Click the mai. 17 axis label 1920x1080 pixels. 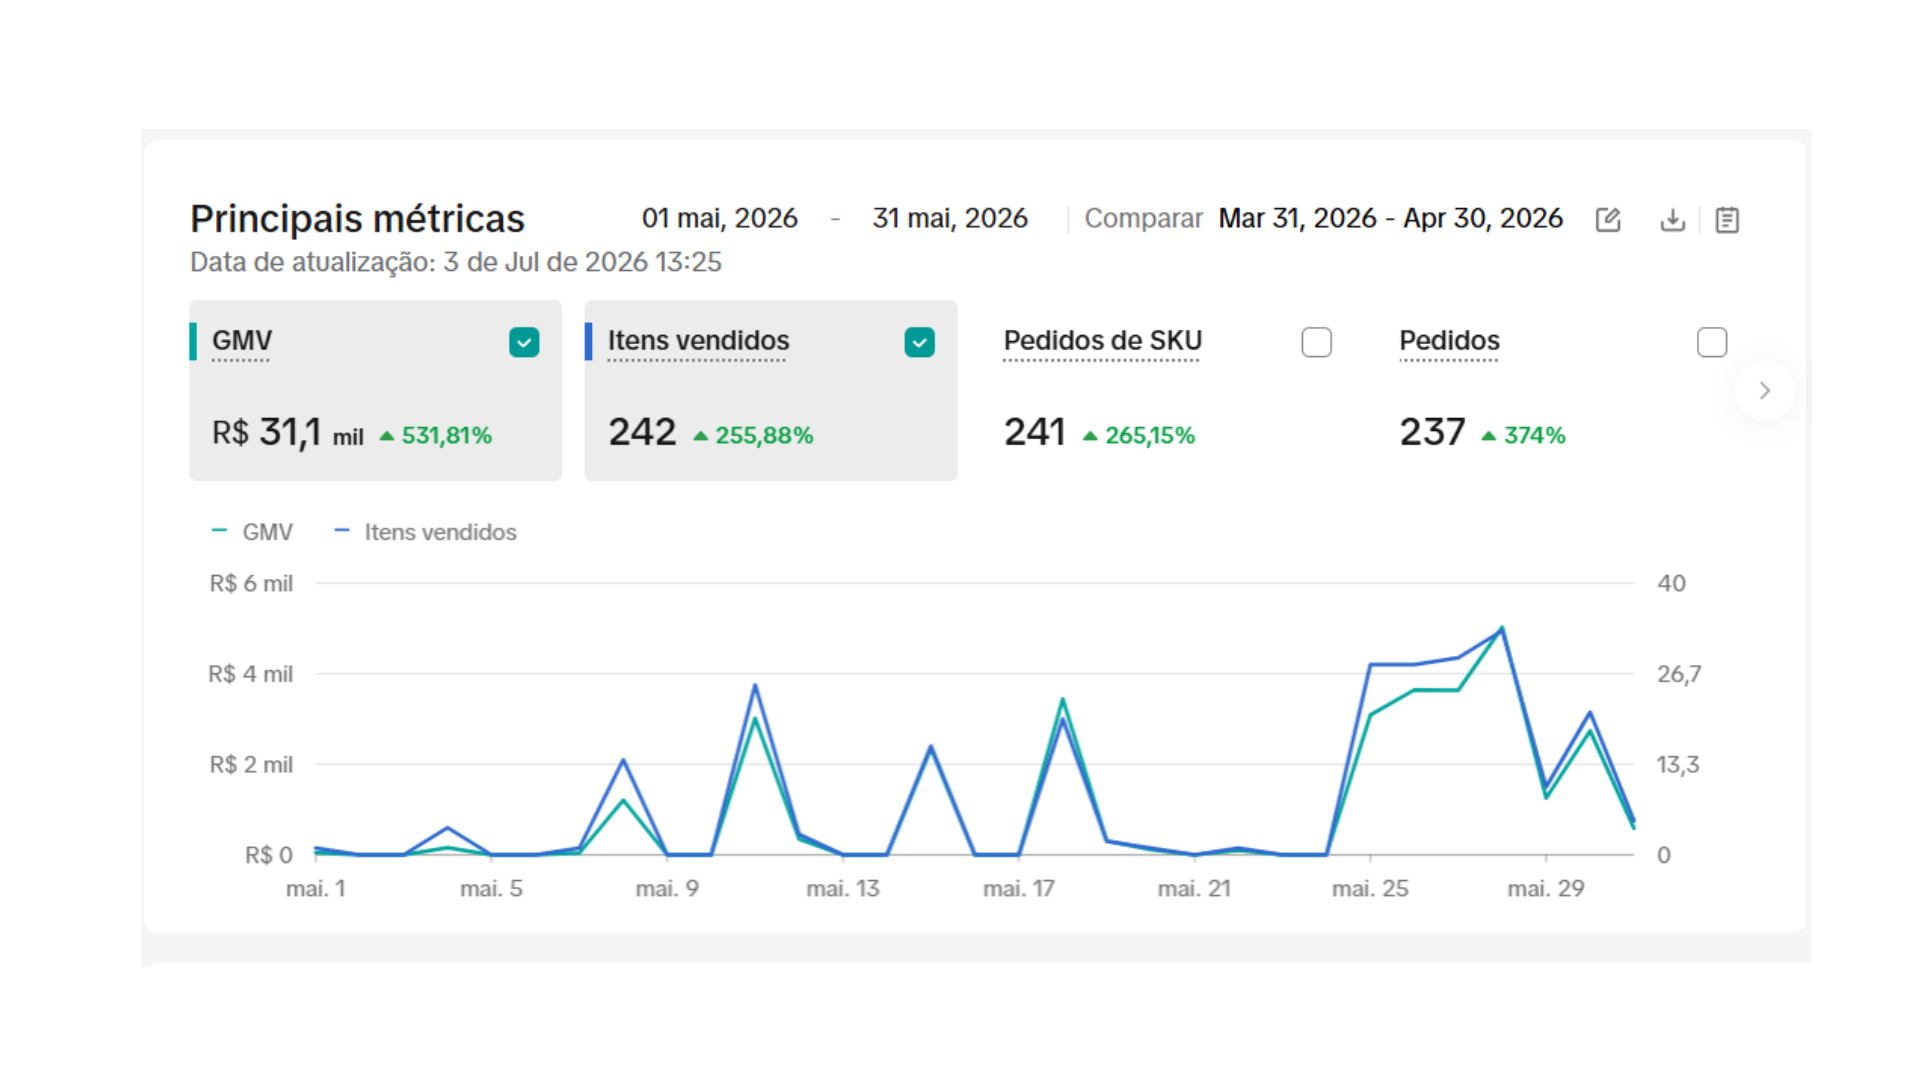1019,888
